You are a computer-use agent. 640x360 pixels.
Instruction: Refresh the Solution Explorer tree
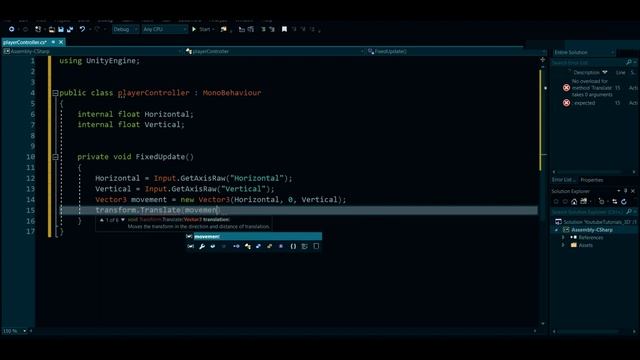(x=624, y=202)
